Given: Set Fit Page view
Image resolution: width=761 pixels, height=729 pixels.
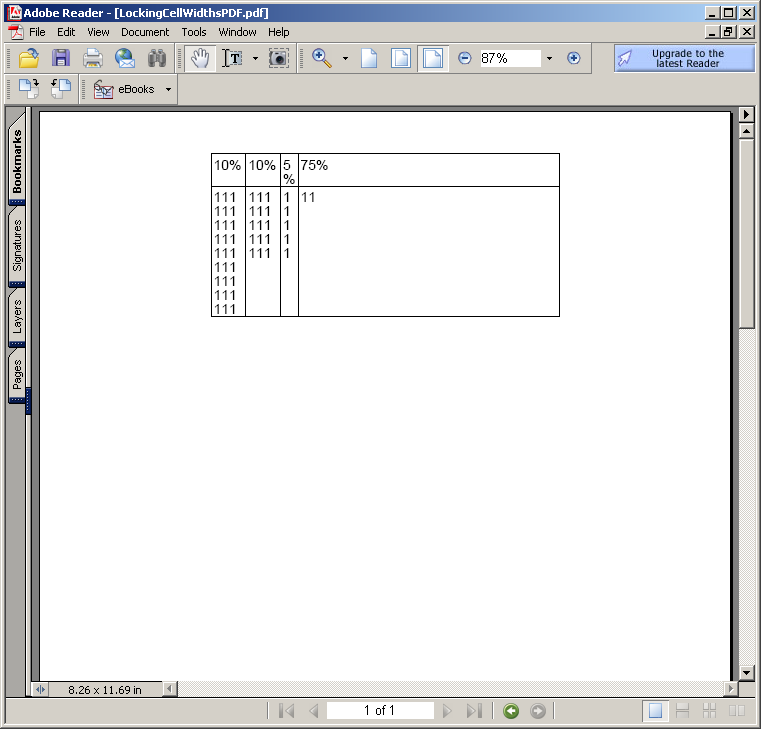Looking at the screenshot, I should tap(401, 58).
